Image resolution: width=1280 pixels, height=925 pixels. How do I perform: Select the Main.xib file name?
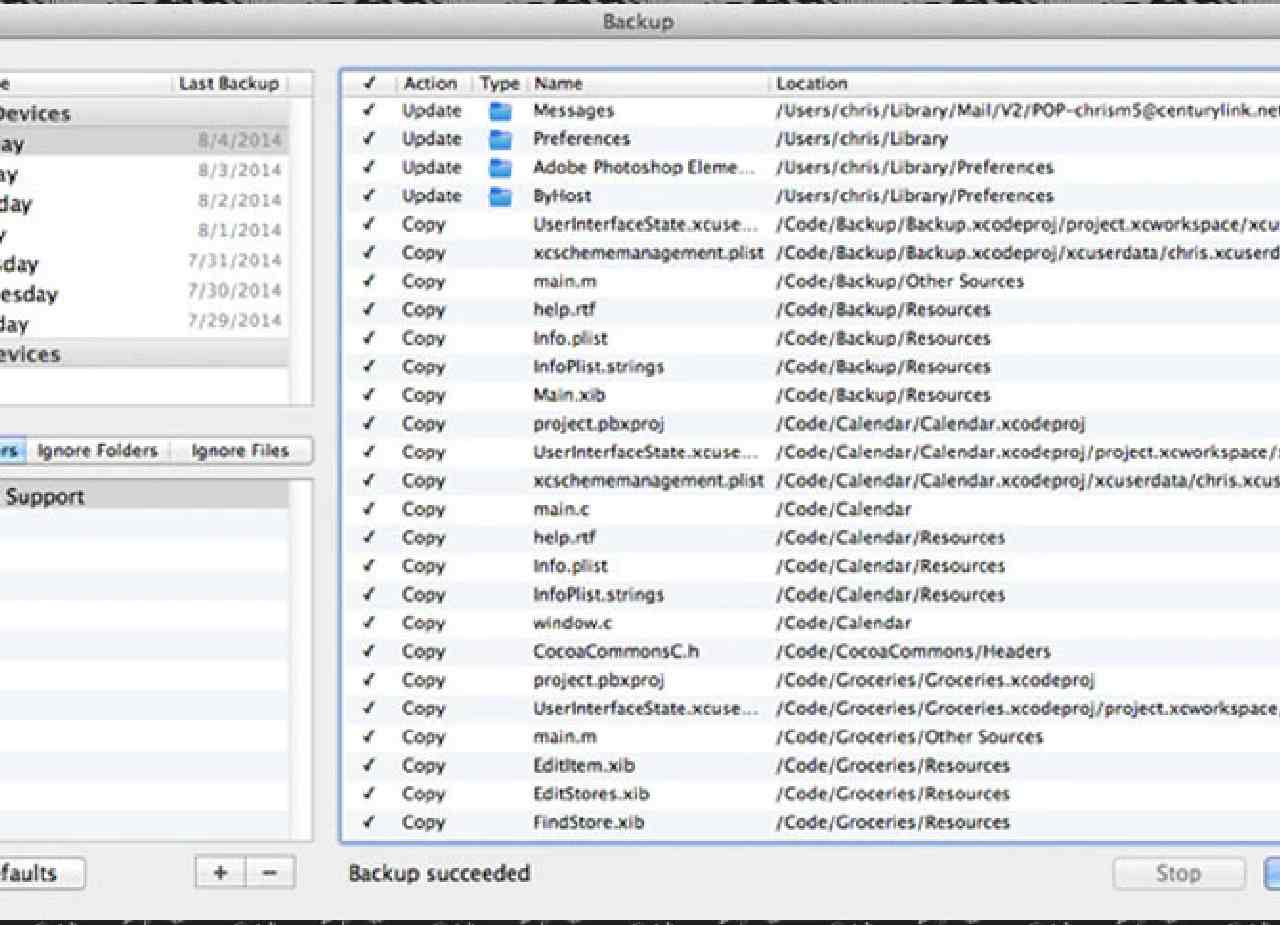(x=569, y=395)
